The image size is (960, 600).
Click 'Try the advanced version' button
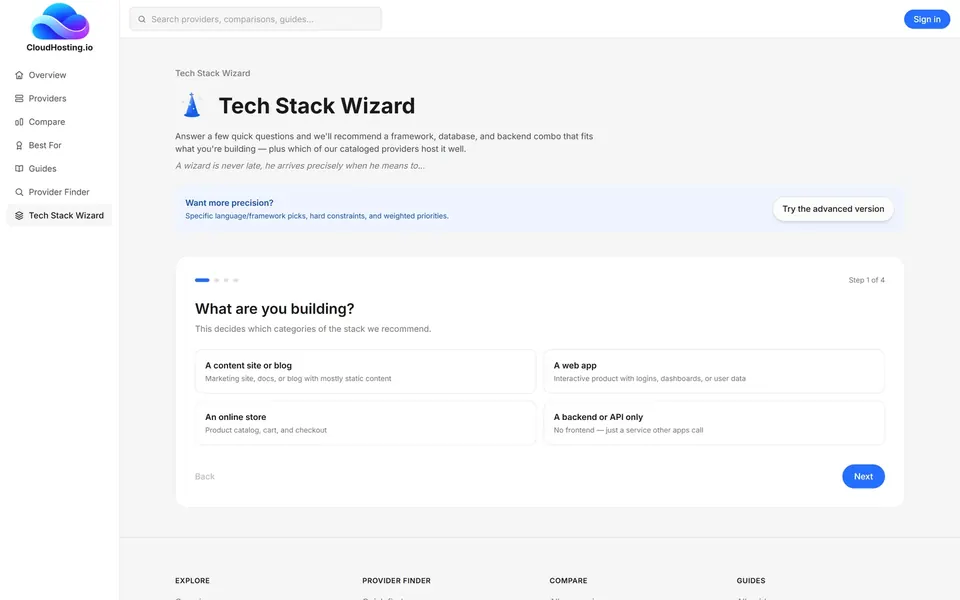[x=833, y=209]
